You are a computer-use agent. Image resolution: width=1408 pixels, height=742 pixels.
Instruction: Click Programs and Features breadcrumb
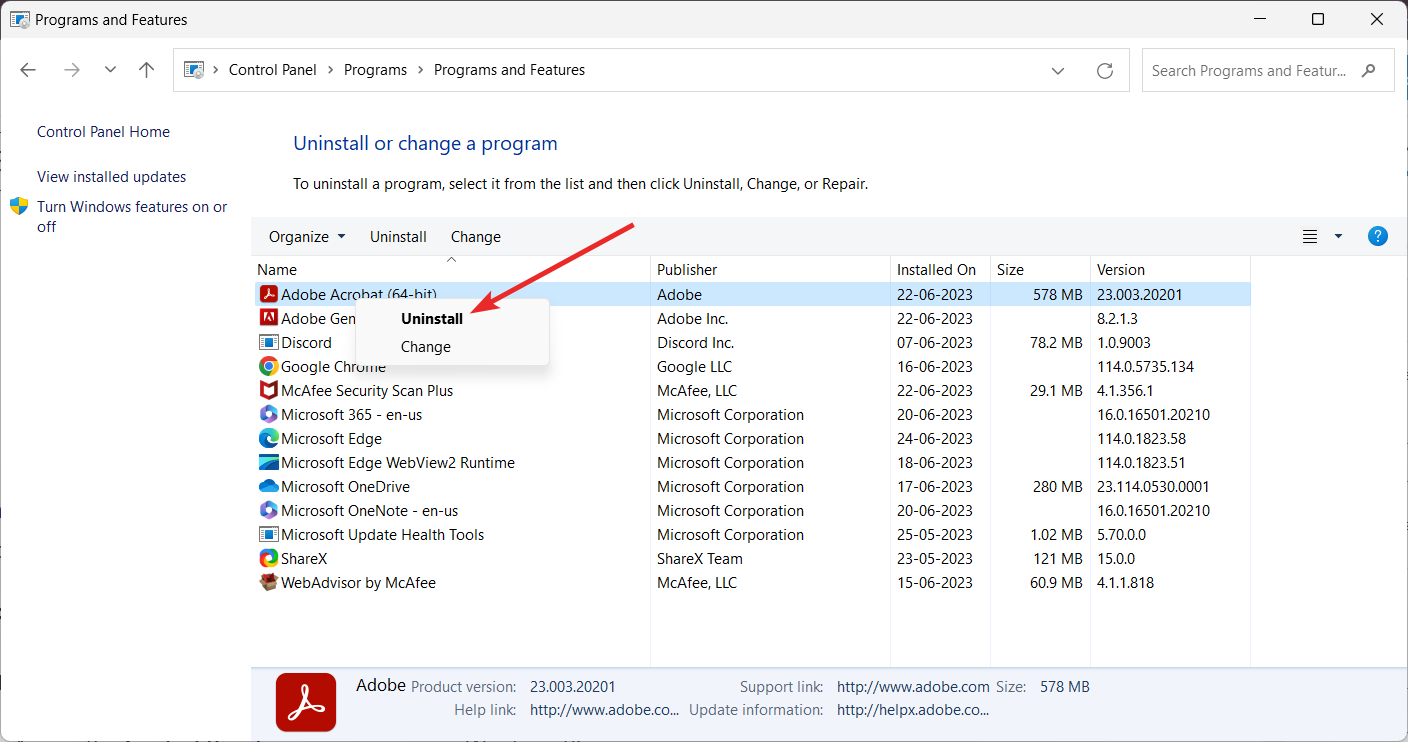(510, 70)
